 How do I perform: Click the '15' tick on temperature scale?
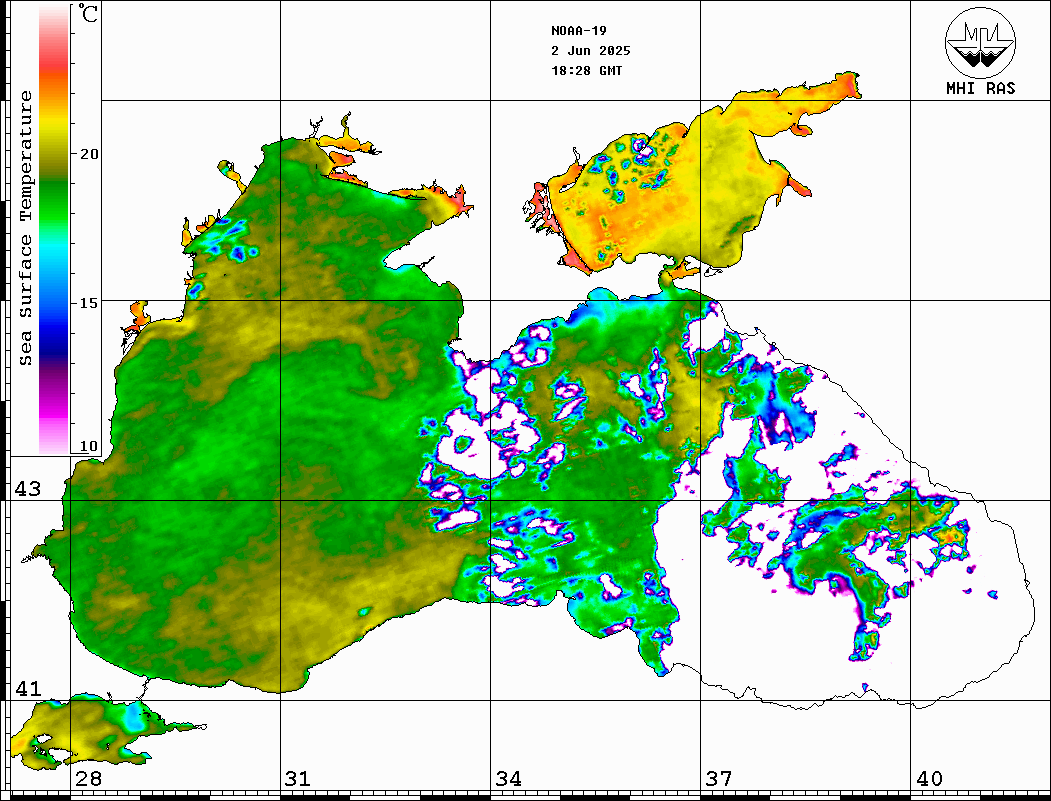(x=89, y=303)
